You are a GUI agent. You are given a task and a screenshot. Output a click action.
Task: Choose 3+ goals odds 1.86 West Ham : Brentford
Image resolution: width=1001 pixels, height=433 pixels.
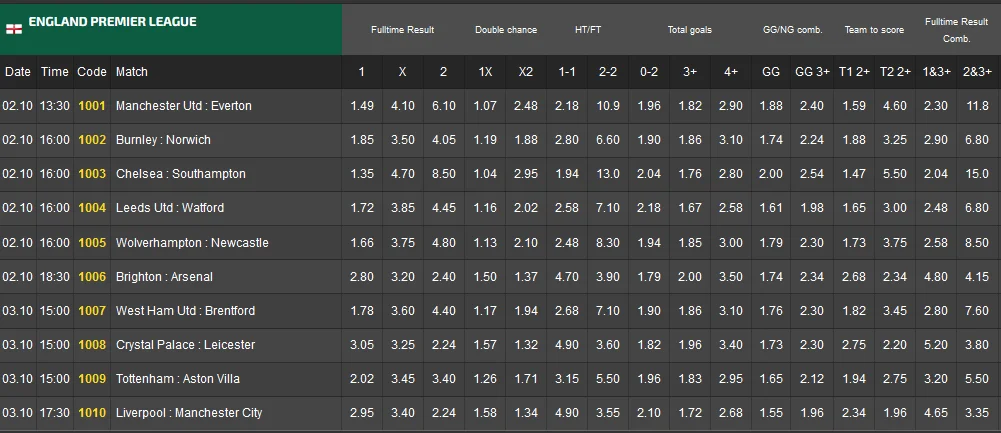(x=690, y=311)
